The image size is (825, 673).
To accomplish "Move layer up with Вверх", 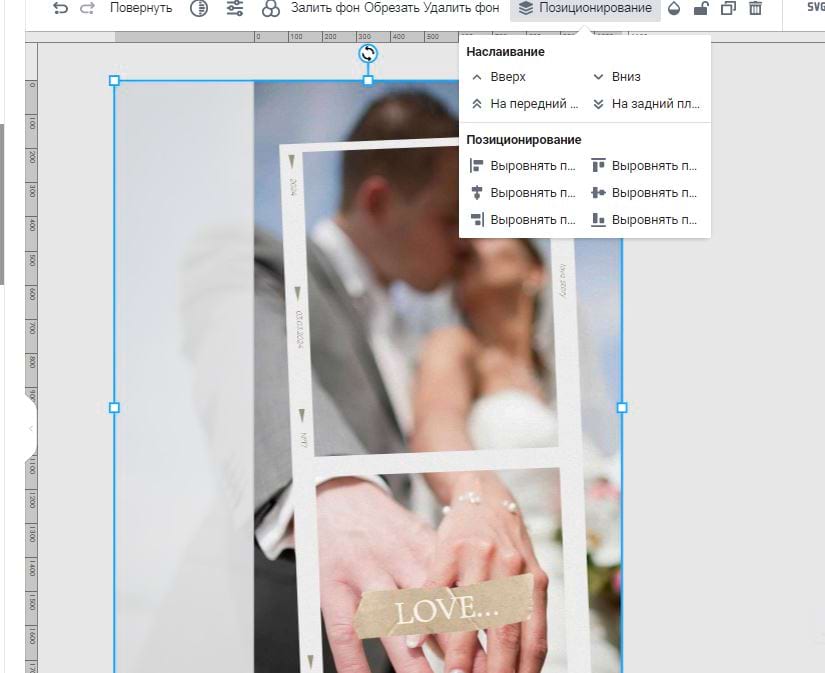I will (x=498, y=77).
